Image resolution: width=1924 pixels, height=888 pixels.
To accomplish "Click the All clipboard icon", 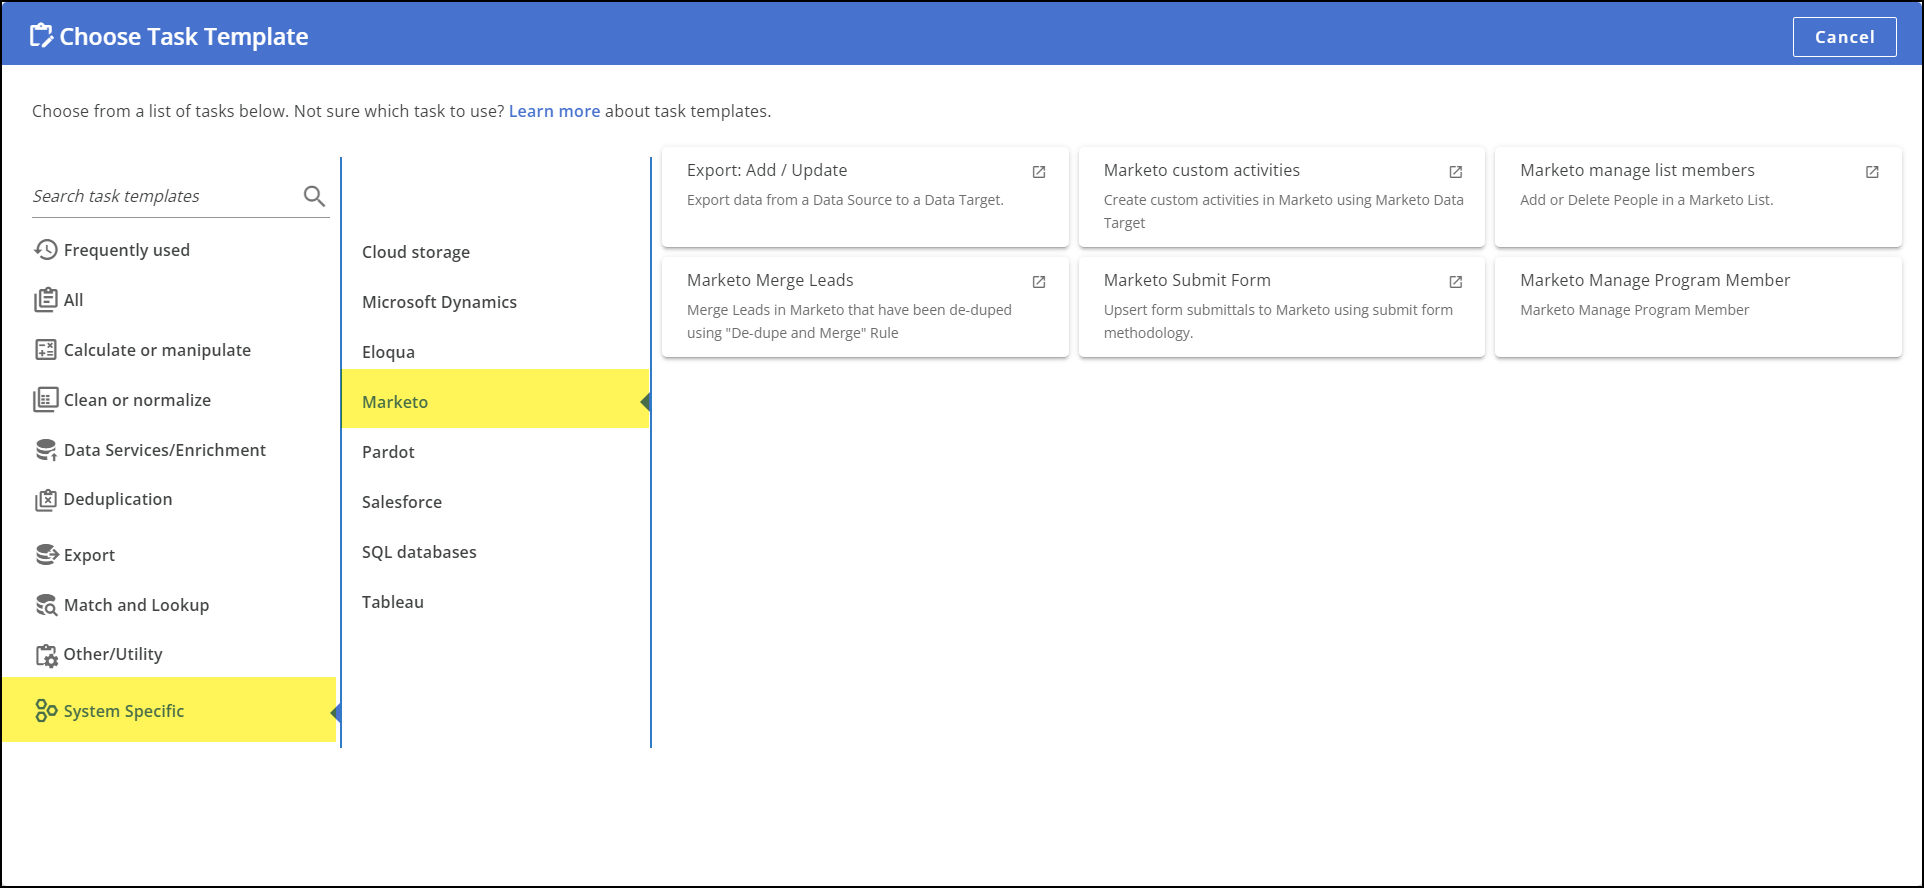I will (x=46, y=300).
